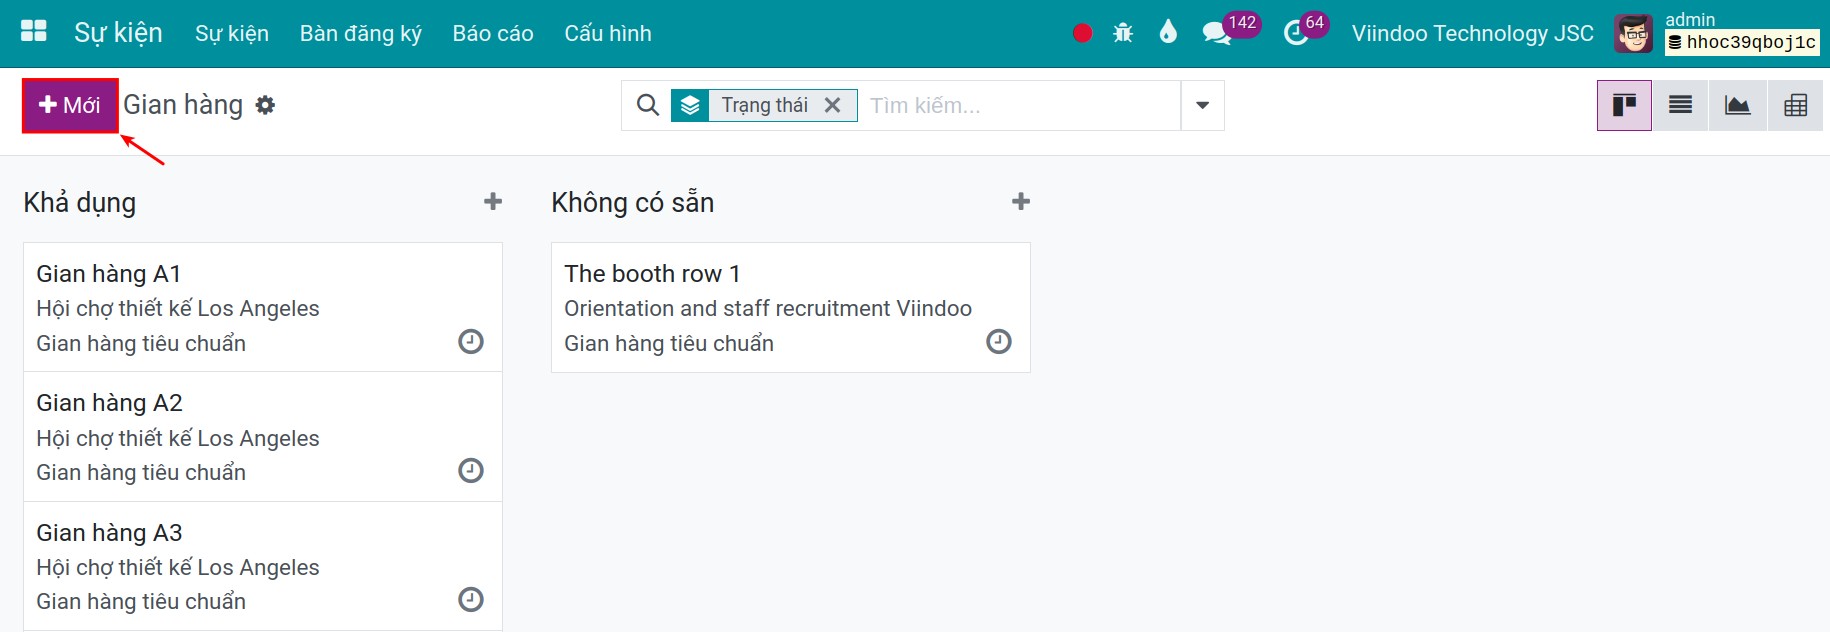Open activity clock on Gian hàng A3
Image resolution: width=1830 pixels, height=632 pixels.
pos(471,600)
